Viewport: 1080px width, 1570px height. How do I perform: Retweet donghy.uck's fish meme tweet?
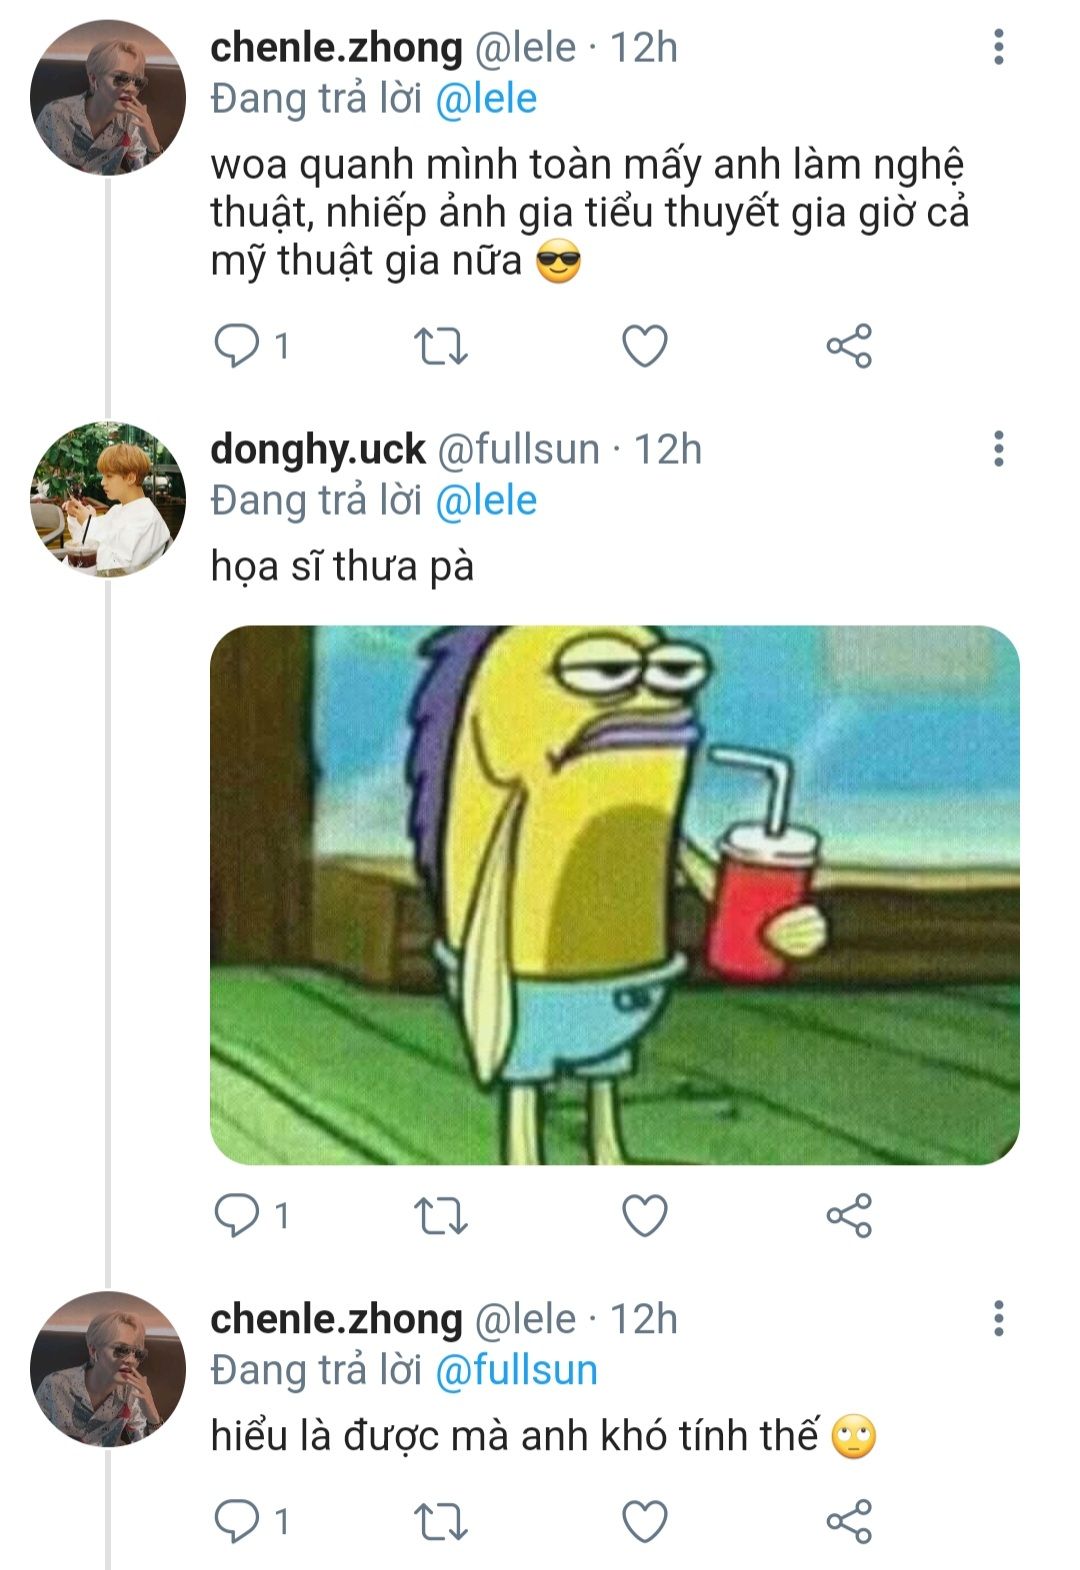[x=441, y=1216]
